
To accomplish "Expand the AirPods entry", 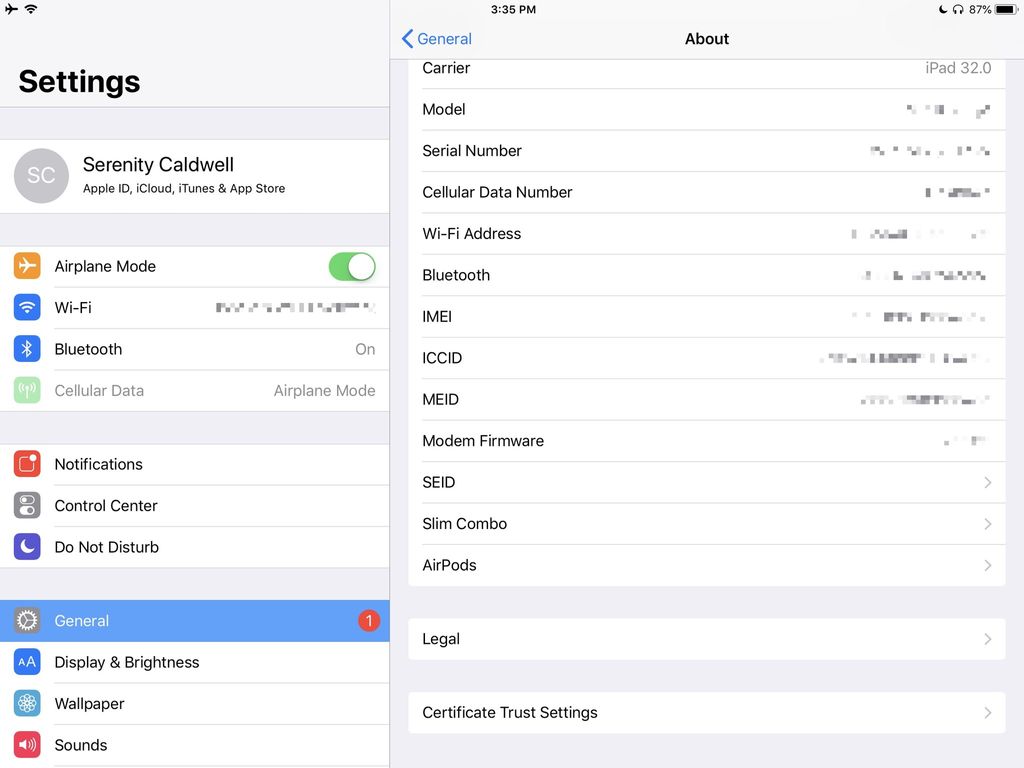I will 707,565.
